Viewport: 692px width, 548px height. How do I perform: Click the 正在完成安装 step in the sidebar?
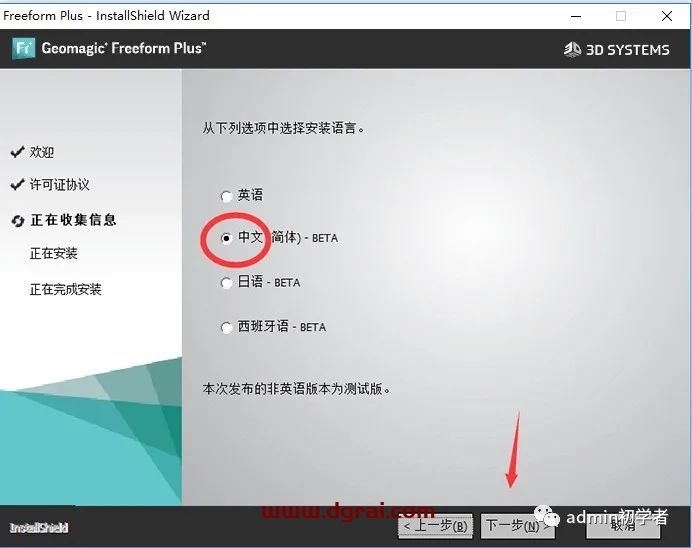(66, 290)
